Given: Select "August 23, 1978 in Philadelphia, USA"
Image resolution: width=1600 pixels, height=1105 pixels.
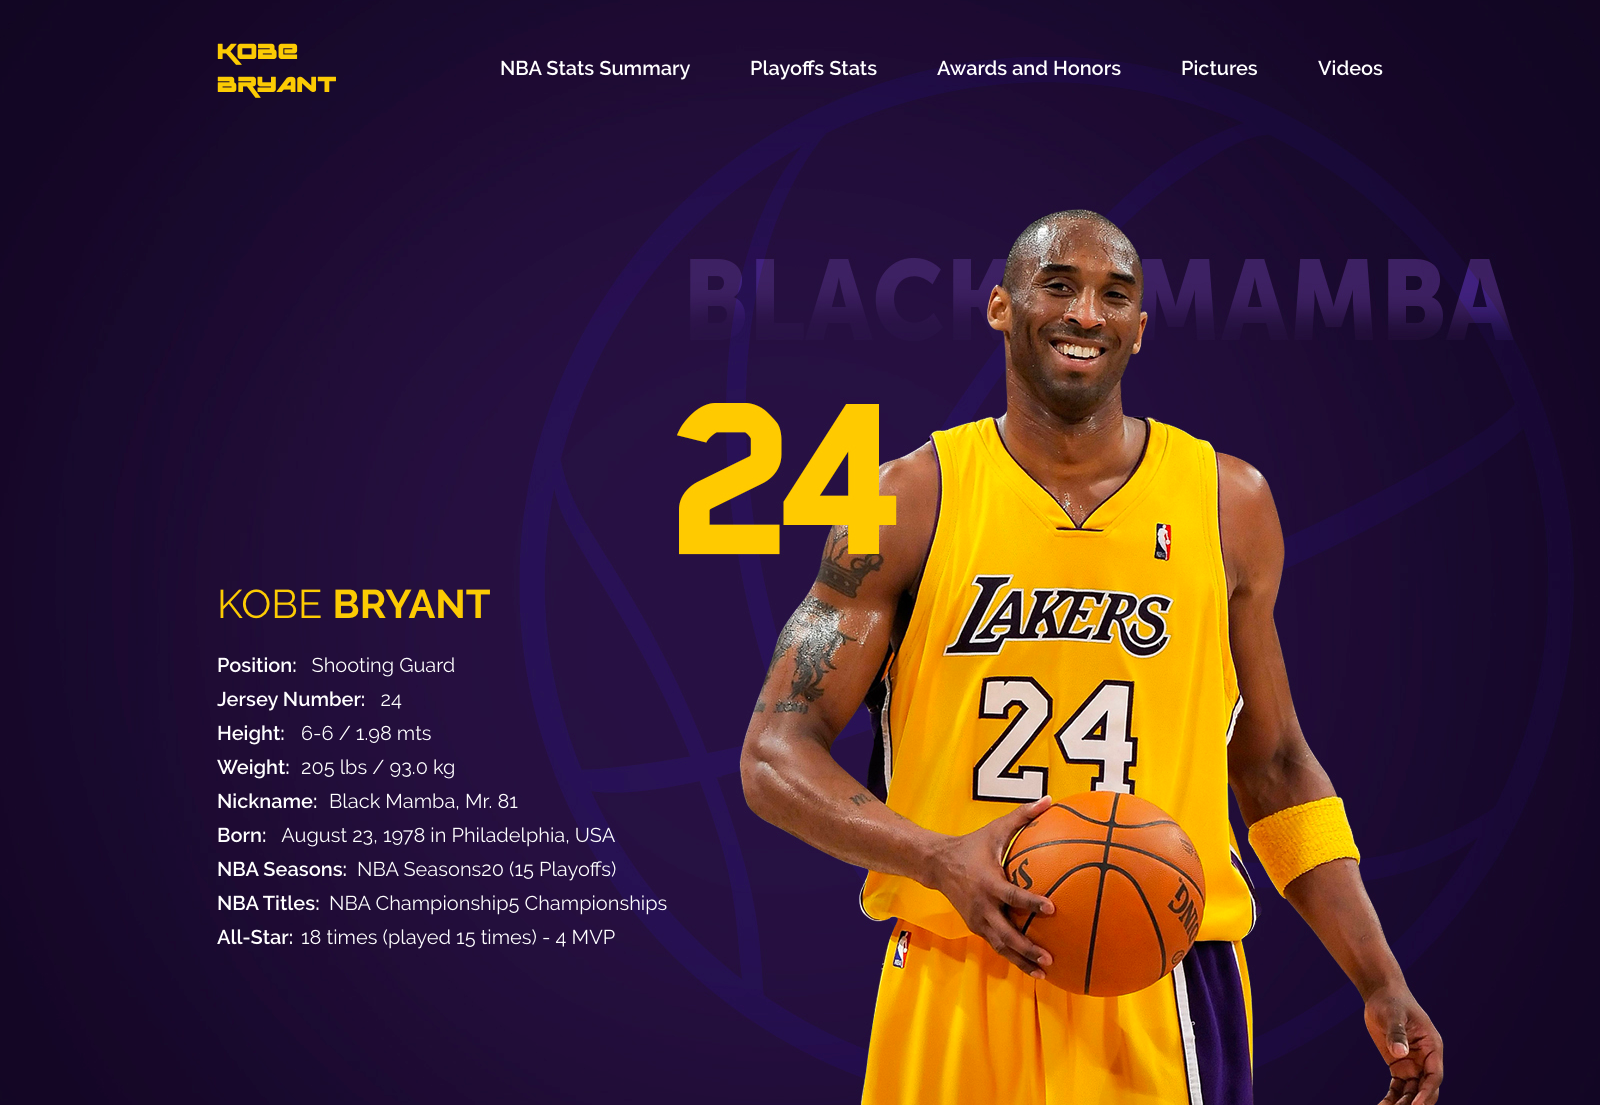Looking at the screenshot, I should [448, 835].
